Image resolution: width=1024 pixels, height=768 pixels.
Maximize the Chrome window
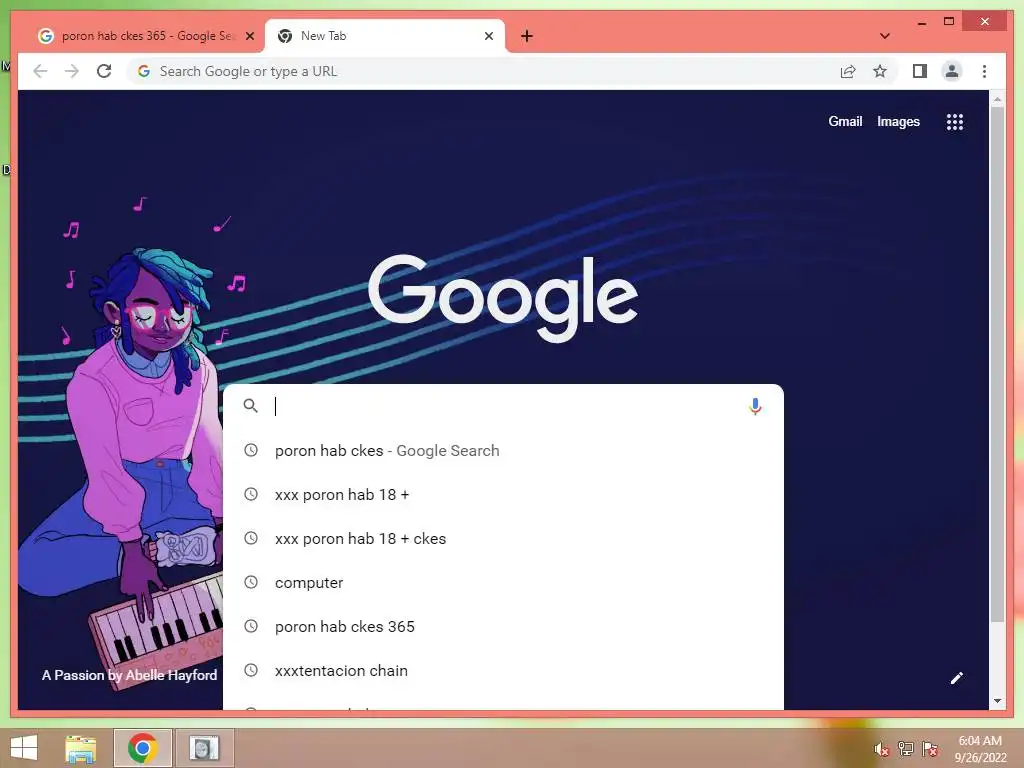tap(949, 22)
